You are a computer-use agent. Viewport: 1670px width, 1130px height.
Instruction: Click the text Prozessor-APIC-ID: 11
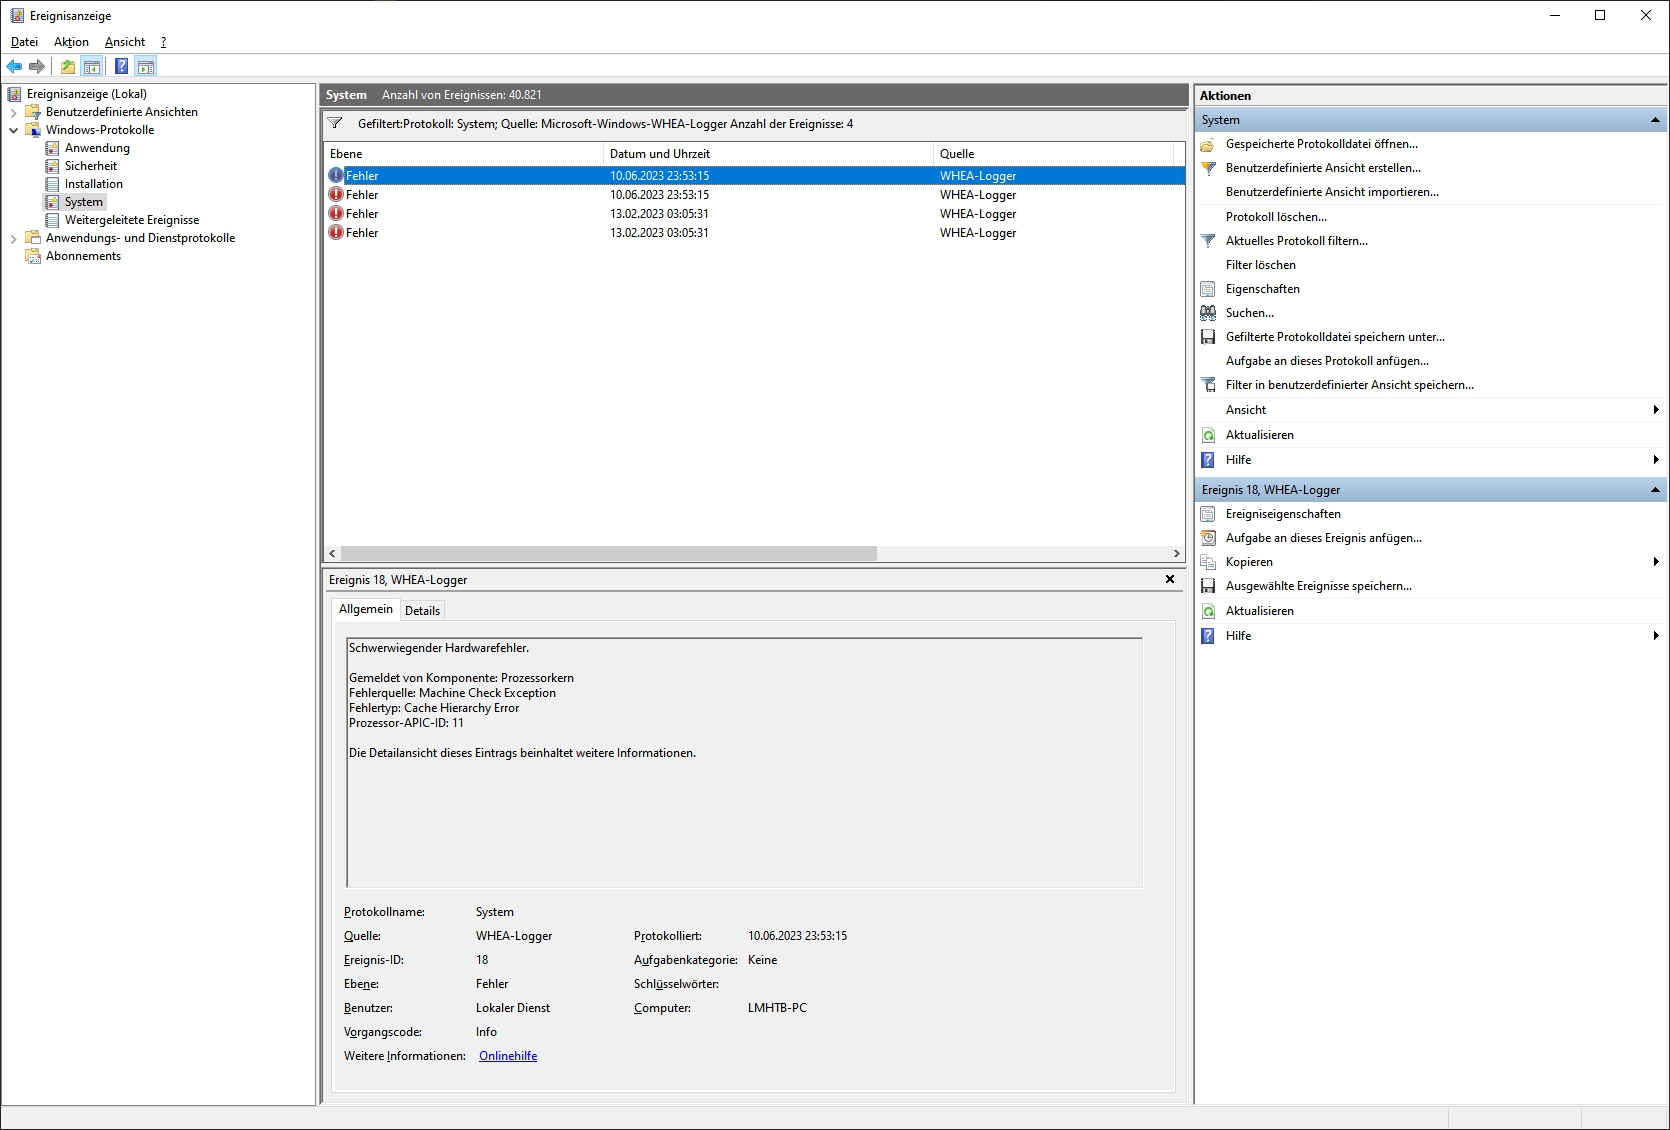coord(406,723)
